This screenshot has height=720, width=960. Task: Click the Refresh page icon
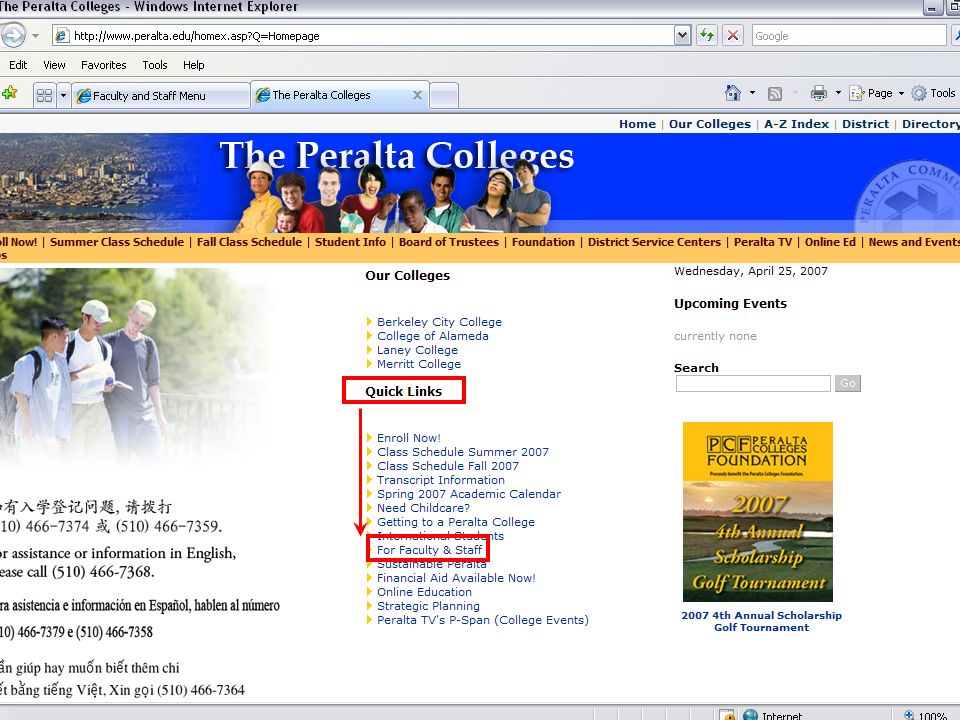click(707, 35)
